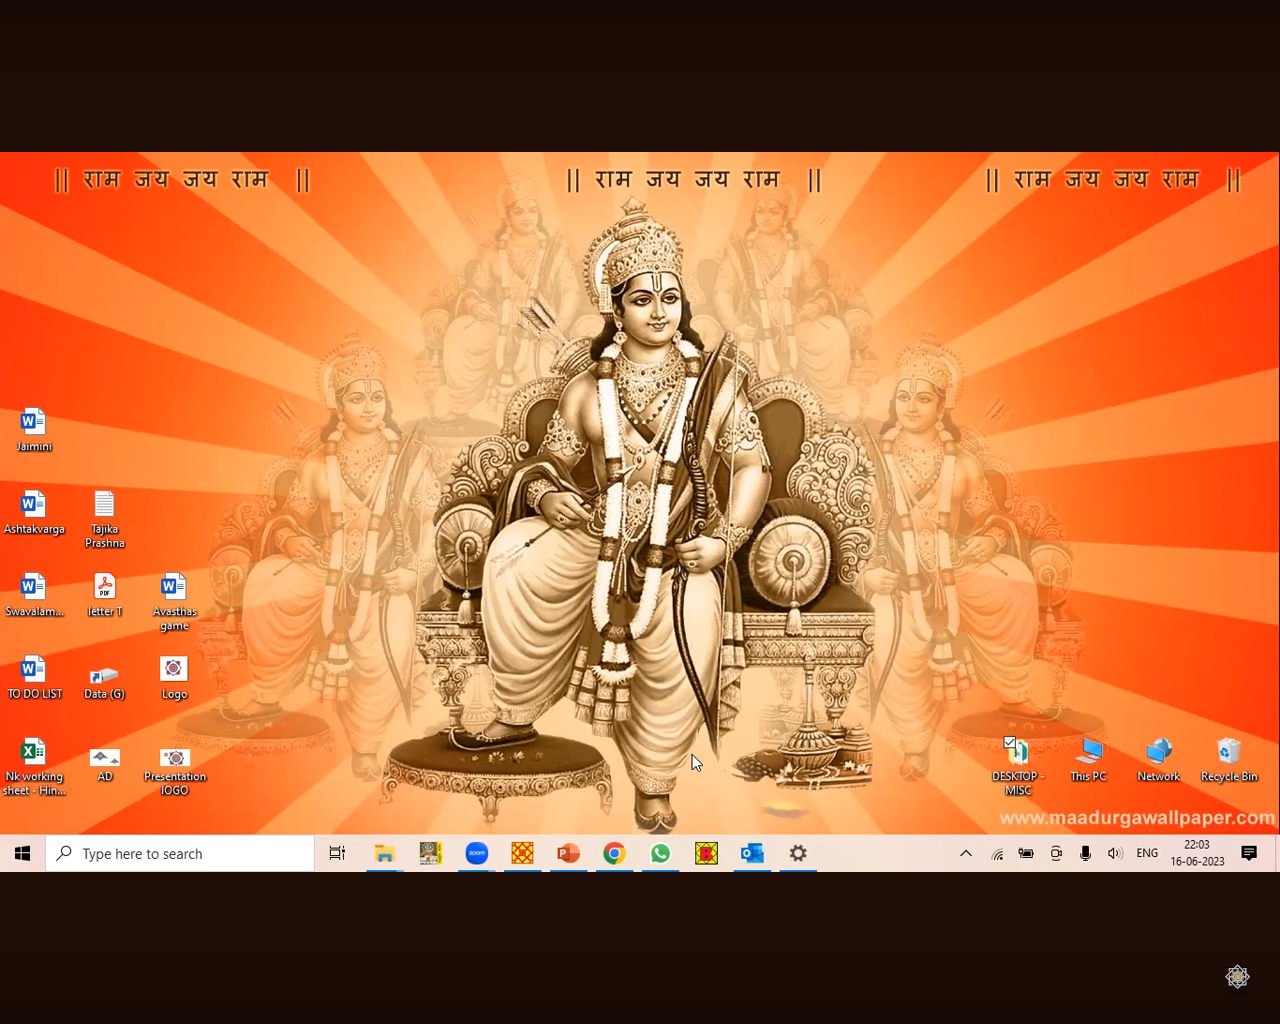The height and width of the screenshot is (1024, 1280).
Task: Select the Recycle Bin desktop icon
Action: click(x=1228, y=752)
